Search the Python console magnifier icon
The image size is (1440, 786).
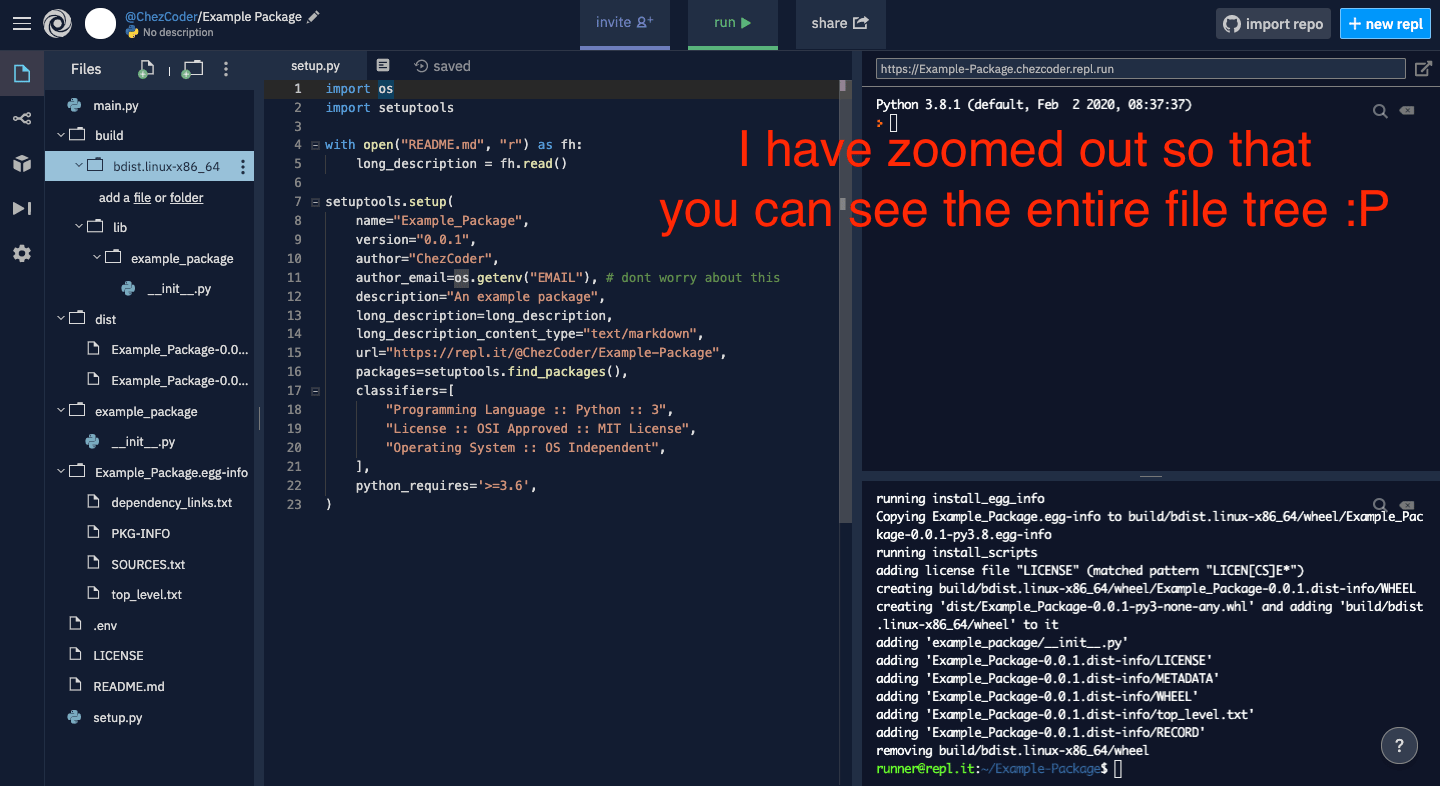[1380, 111]
